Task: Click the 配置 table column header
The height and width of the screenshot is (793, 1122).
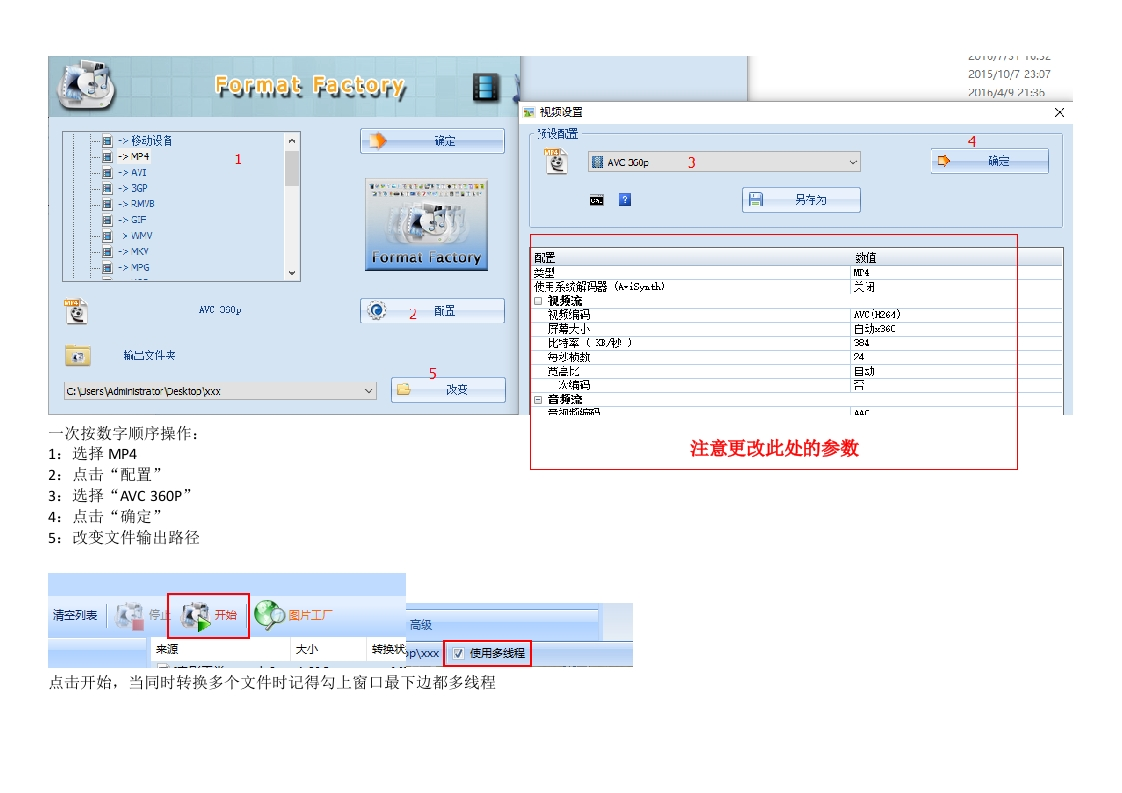Action: coord(691,258)
